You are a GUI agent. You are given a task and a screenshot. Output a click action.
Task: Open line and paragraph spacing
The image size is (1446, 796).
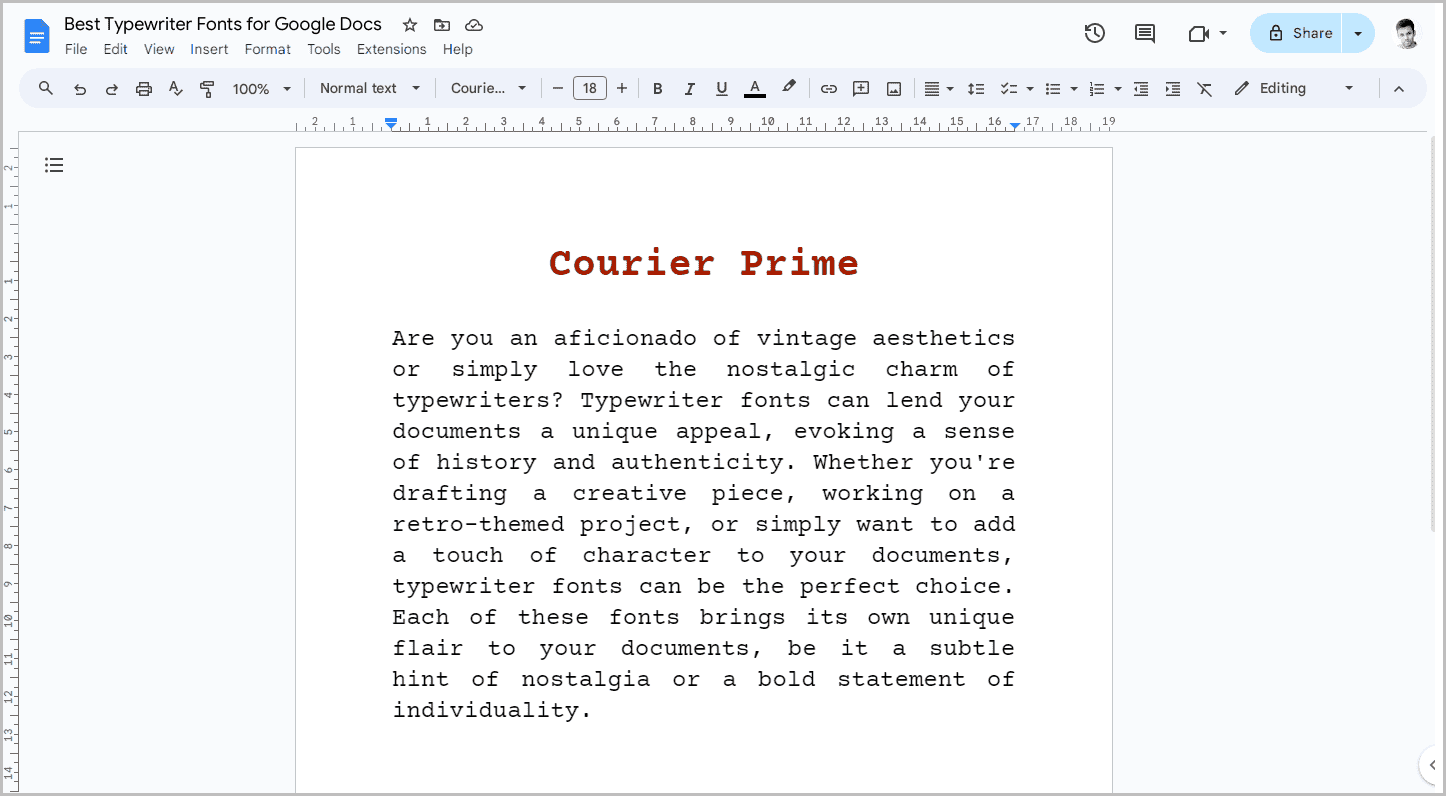pos(977,89)
